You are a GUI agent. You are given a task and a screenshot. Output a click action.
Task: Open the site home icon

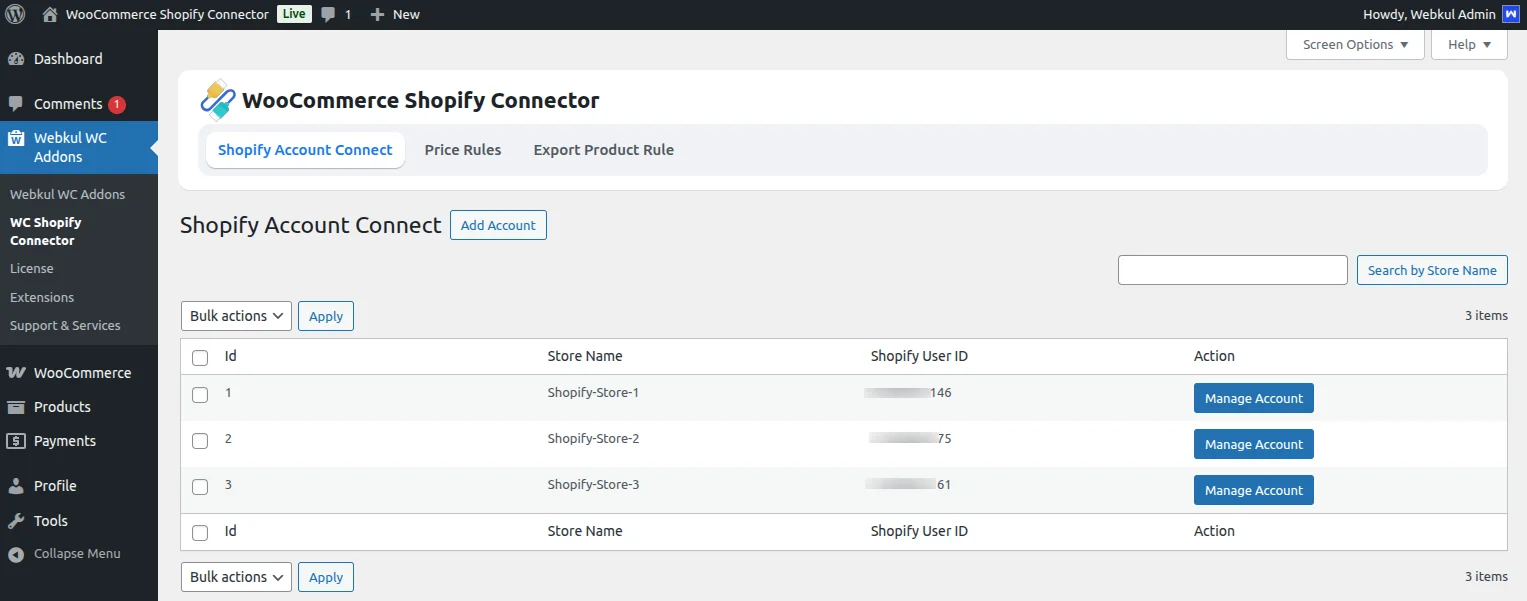(50, 14)
